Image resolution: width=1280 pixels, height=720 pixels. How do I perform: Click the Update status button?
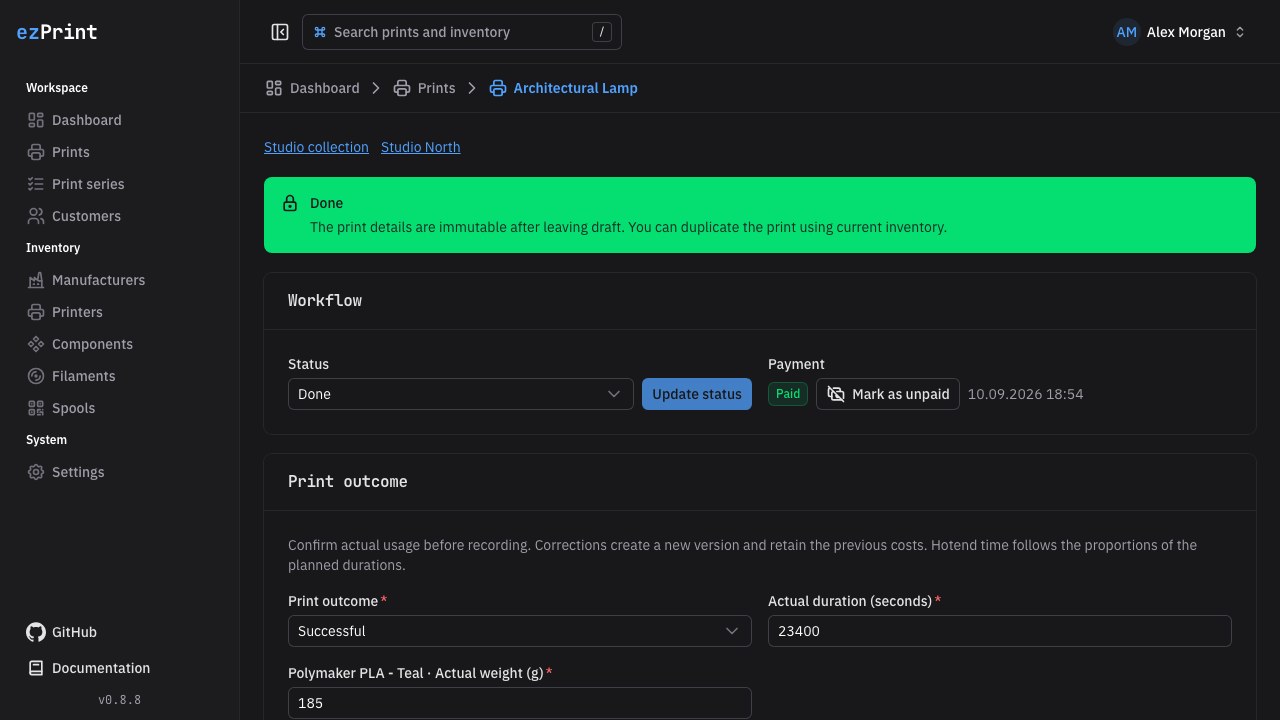pyautogui.click(x=697, y=394)
